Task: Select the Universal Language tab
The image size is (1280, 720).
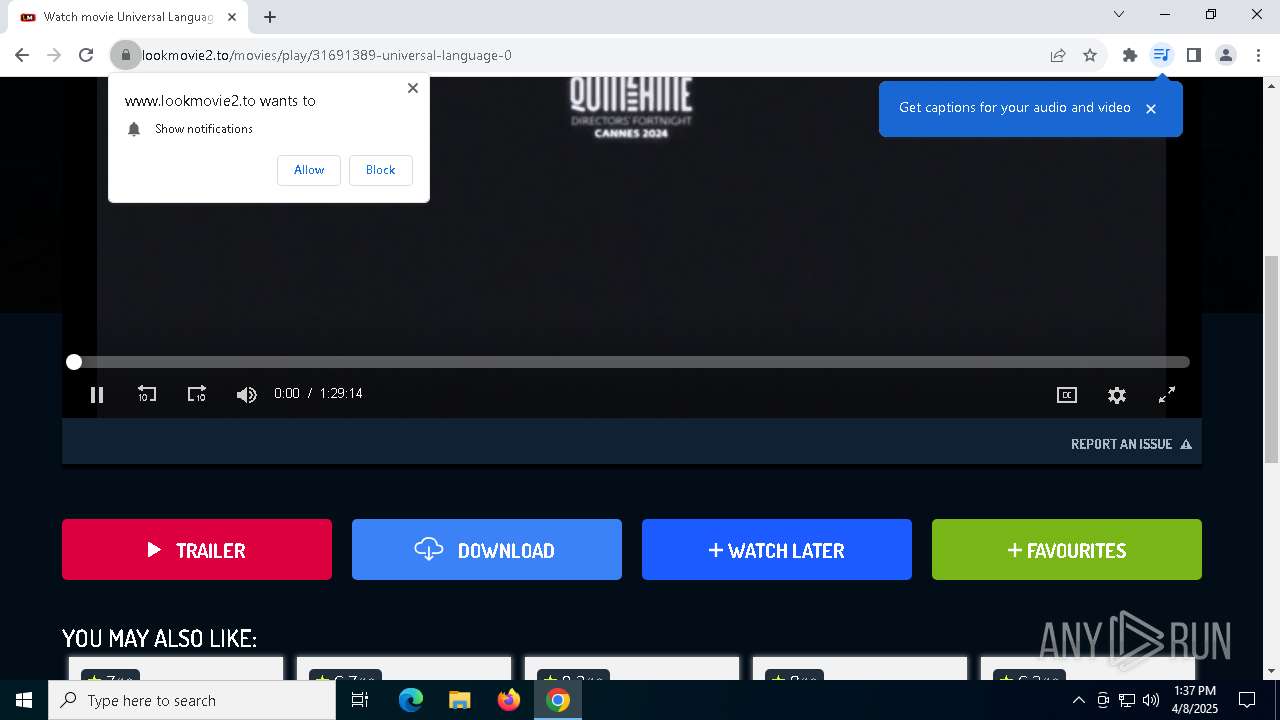Action: pyautogui.click(x=128, y=17)
